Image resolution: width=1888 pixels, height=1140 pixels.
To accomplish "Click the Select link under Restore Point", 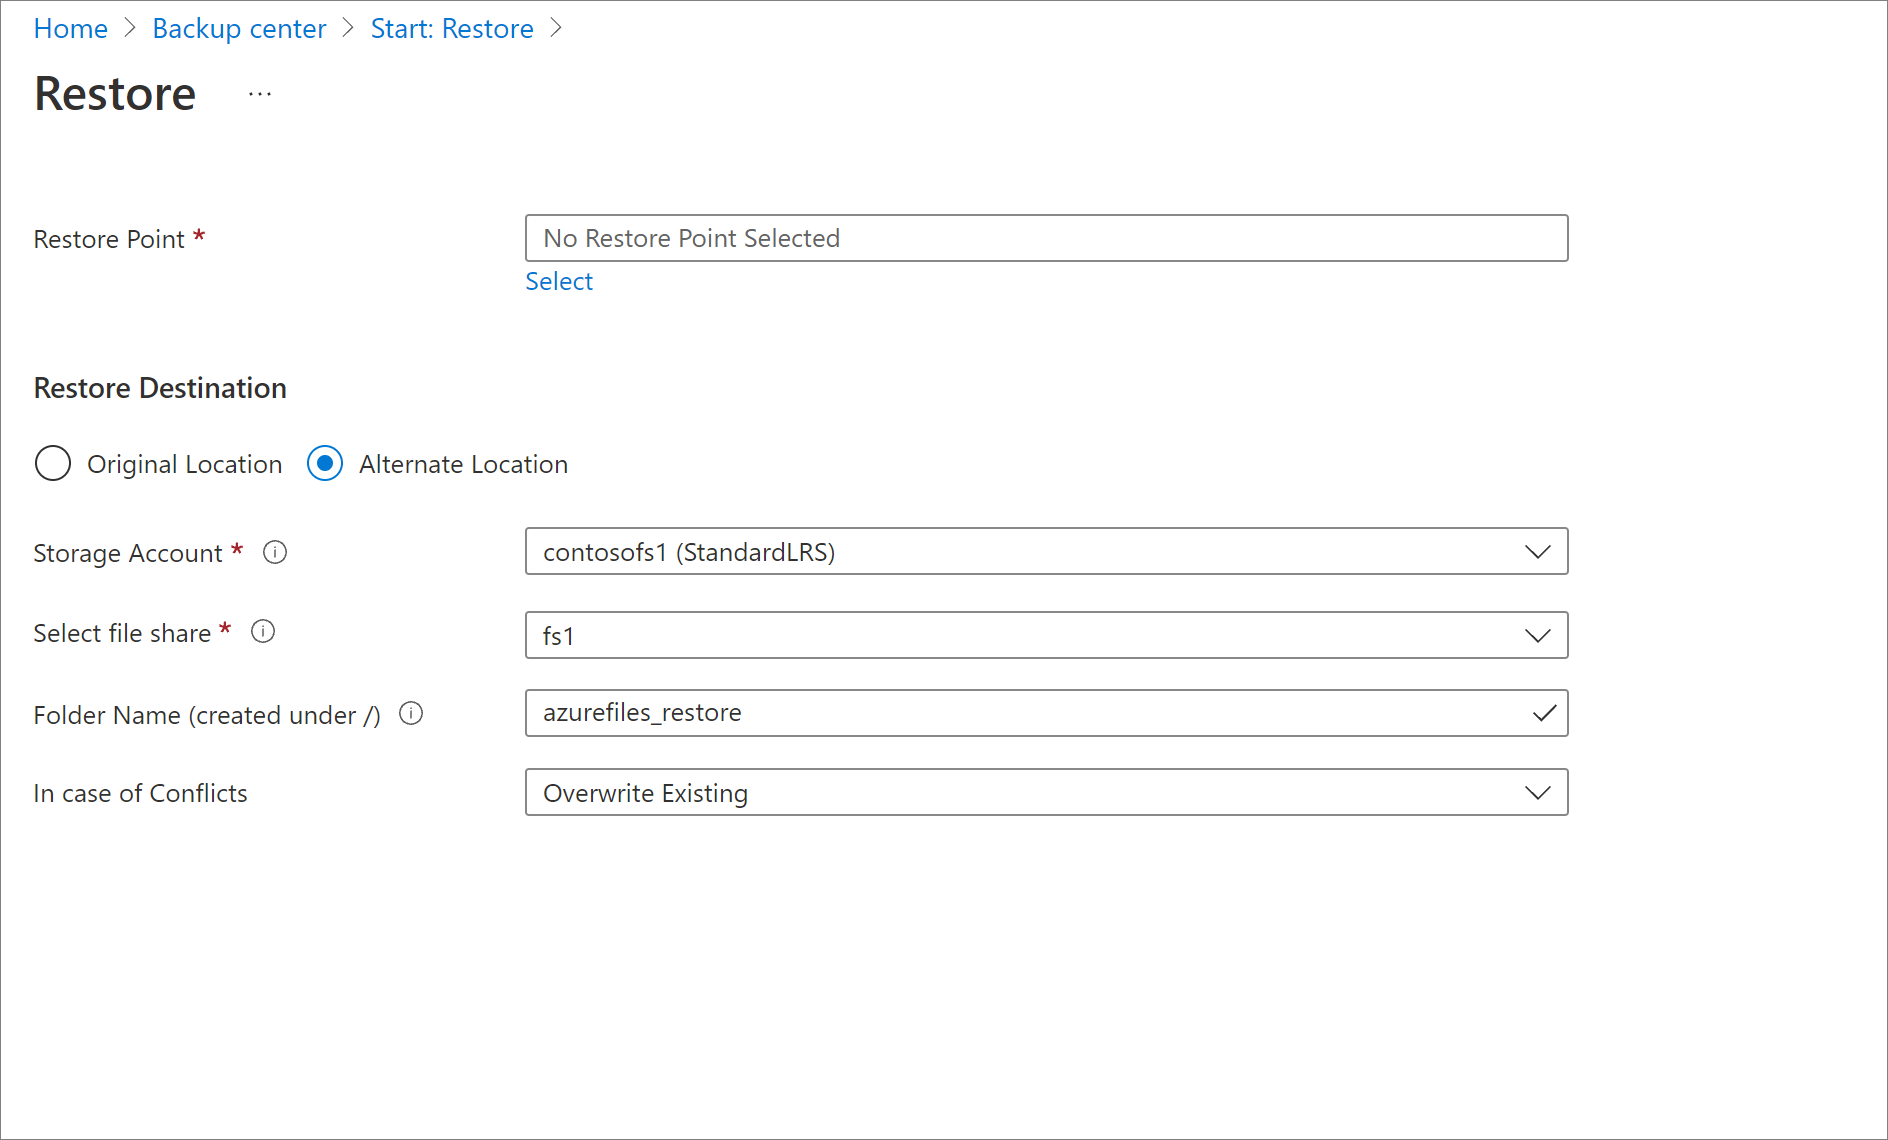I will [559, 282].
